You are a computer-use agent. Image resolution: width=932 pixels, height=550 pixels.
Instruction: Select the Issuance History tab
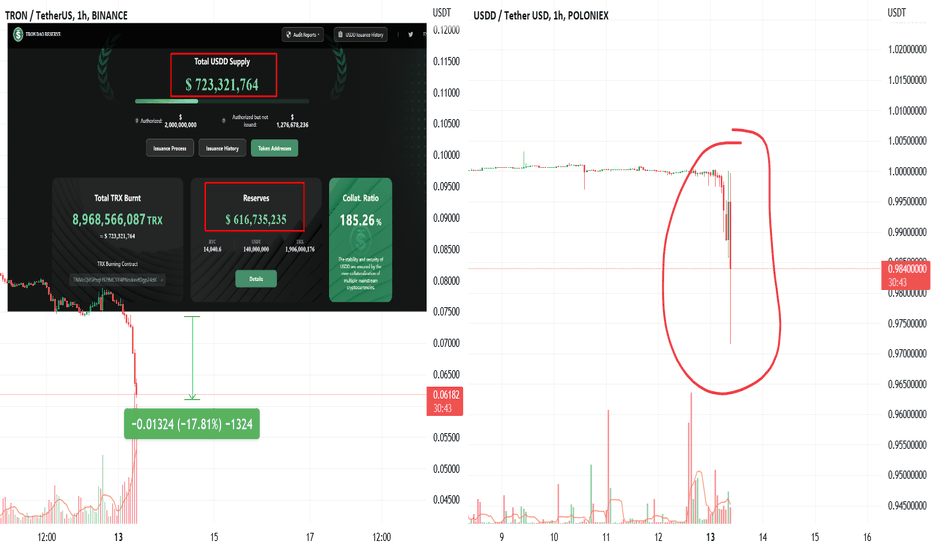click(x=222, y=148)
